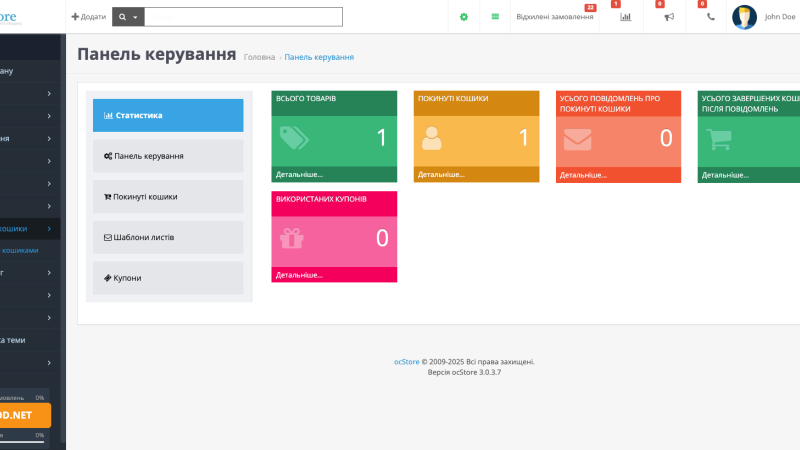Screen dimensions: 800x450
Task: Click the plus icon next to Додати
Action: [75, 17]
